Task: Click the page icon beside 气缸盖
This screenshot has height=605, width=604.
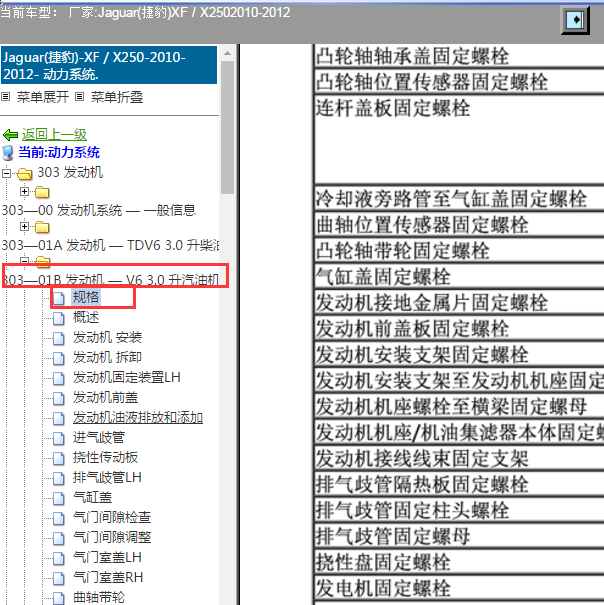Action: click(x=59, y=499)
